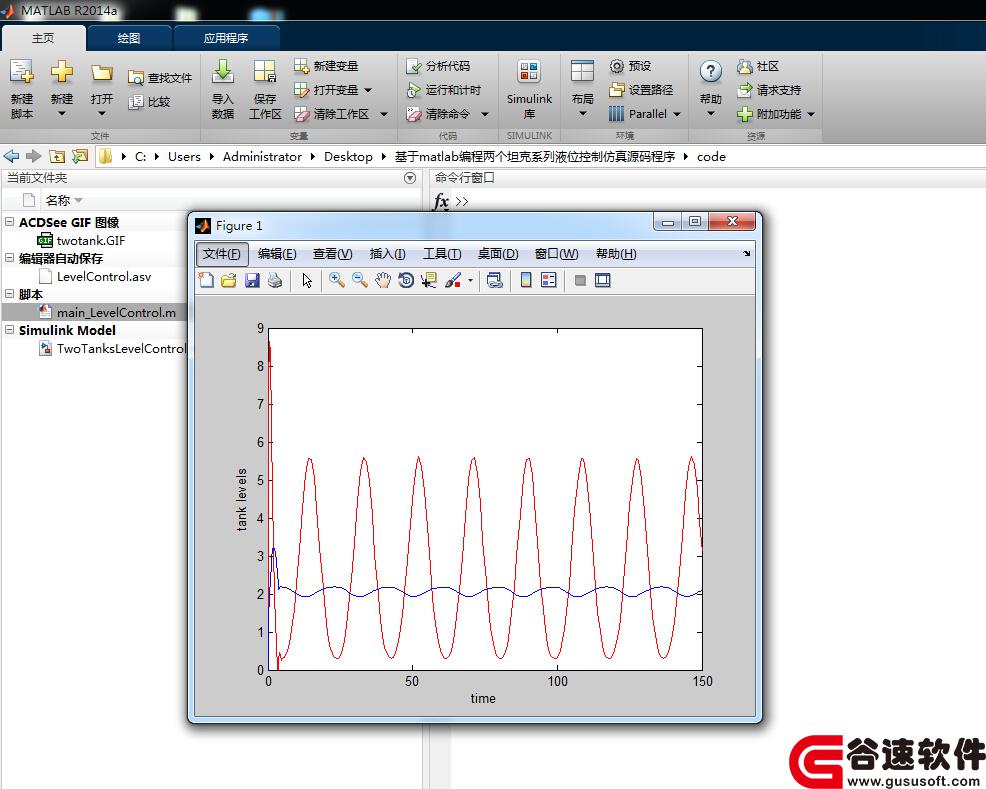
Task: Open the New (新建) dropdown arrow
Action: click(x=62, y=114)
